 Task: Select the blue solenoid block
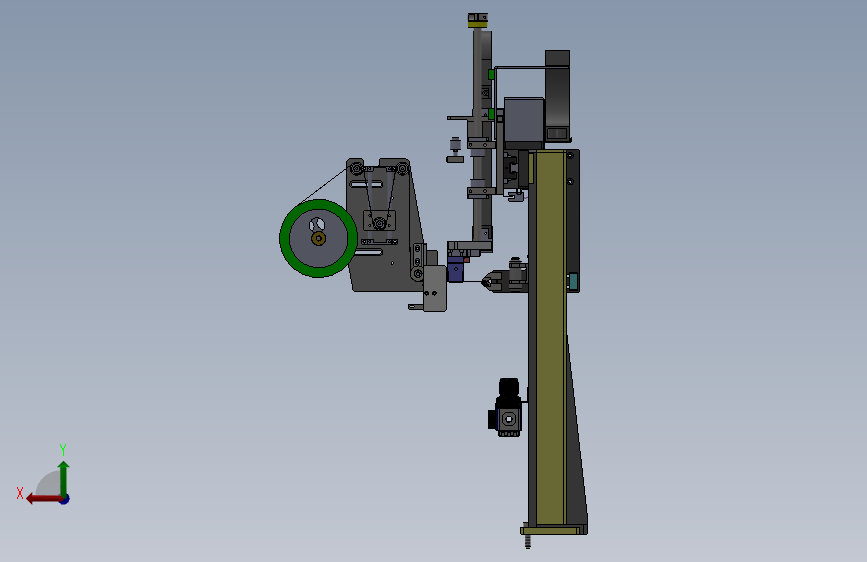click(x=455, y=269)
